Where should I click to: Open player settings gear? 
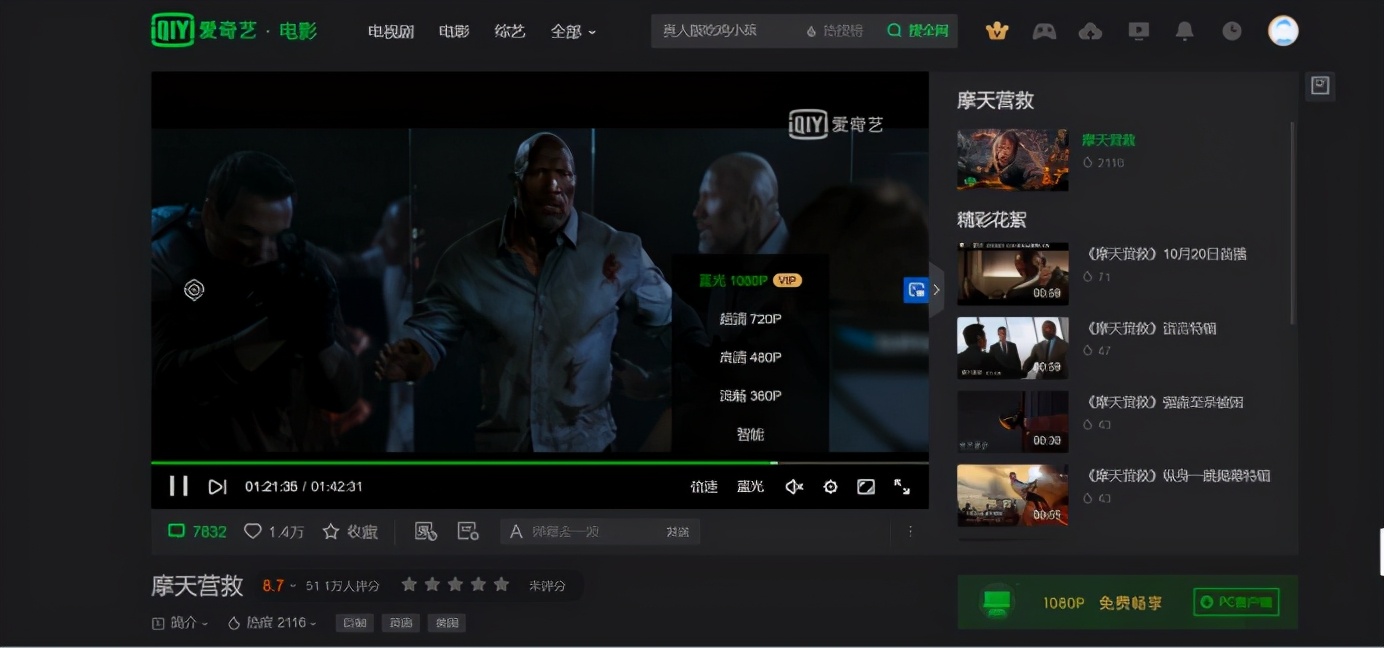click(830, 486)
